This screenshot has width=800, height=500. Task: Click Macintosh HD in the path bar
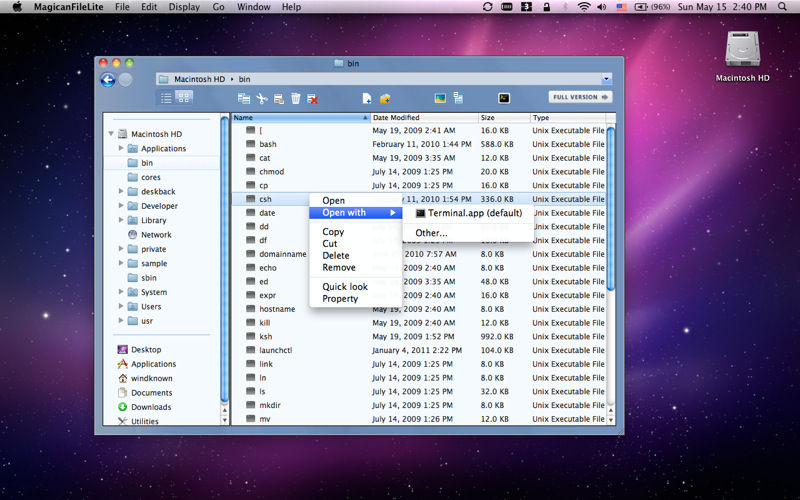click(199, 79)
